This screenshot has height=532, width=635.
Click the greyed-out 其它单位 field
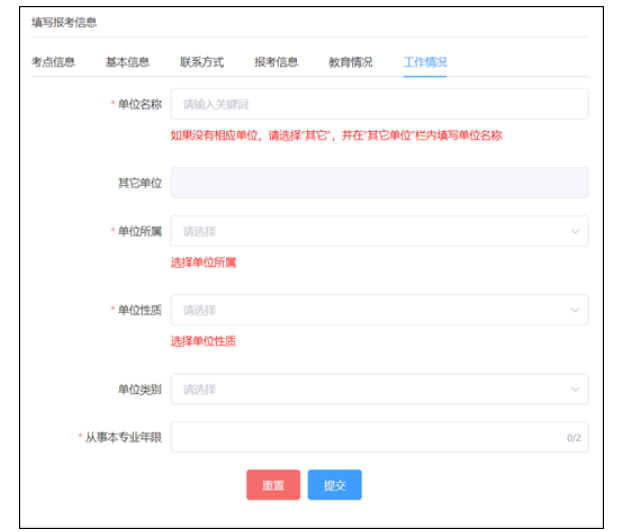379,183
